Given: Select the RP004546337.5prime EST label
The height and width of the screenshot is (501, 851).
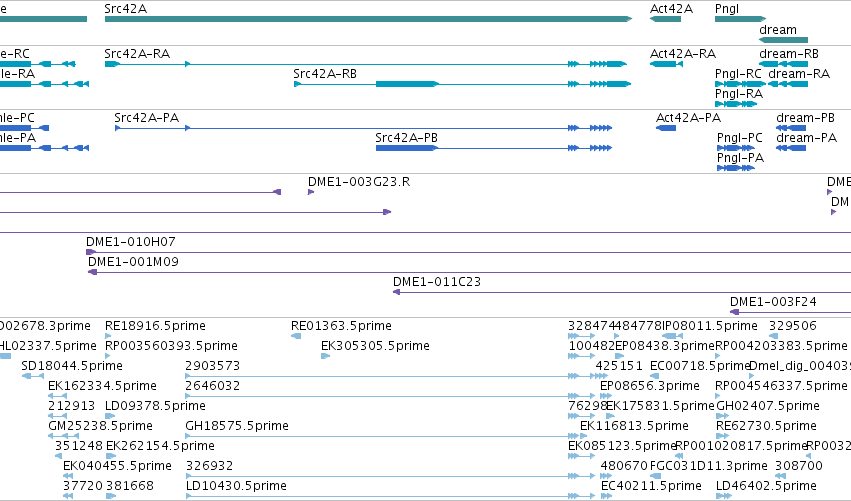Looking at the screenshot, I should pos(781,386).
